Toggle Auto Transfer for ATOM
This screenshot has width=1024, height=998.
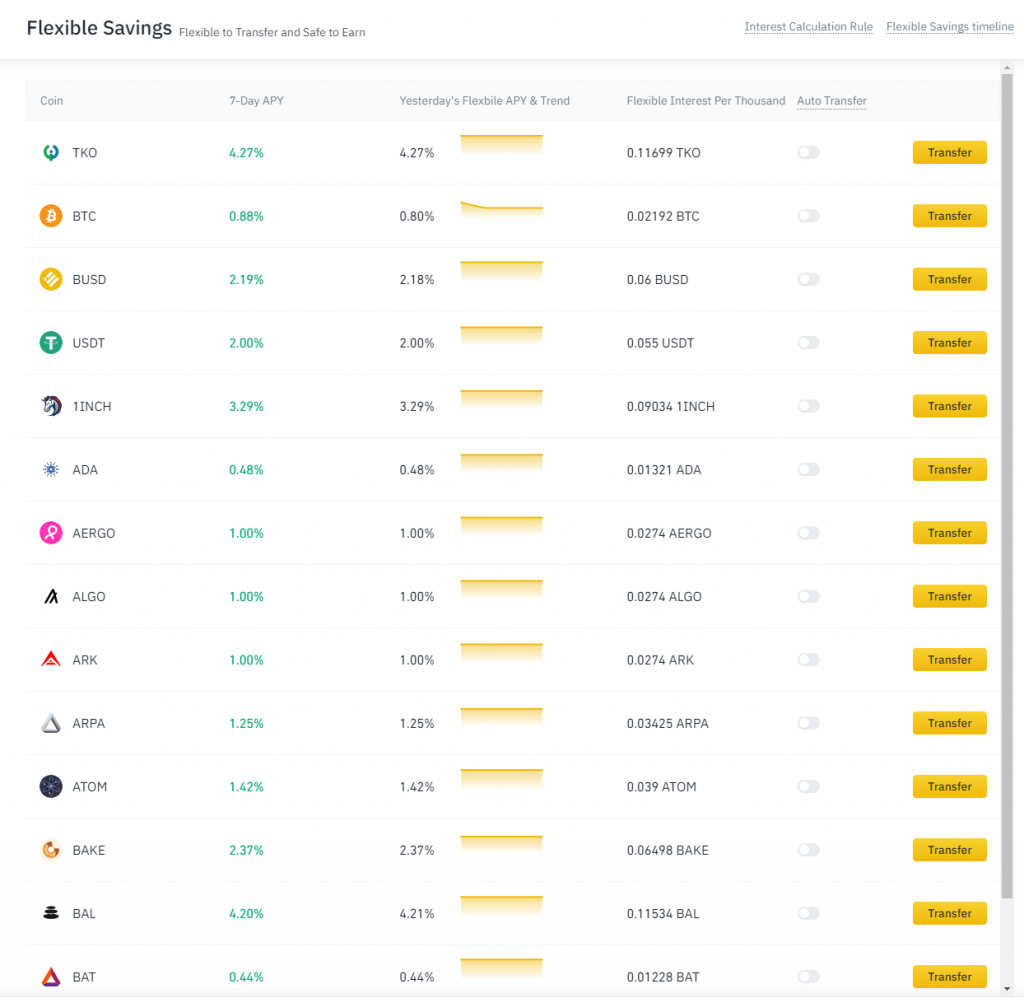pos(808,786)
